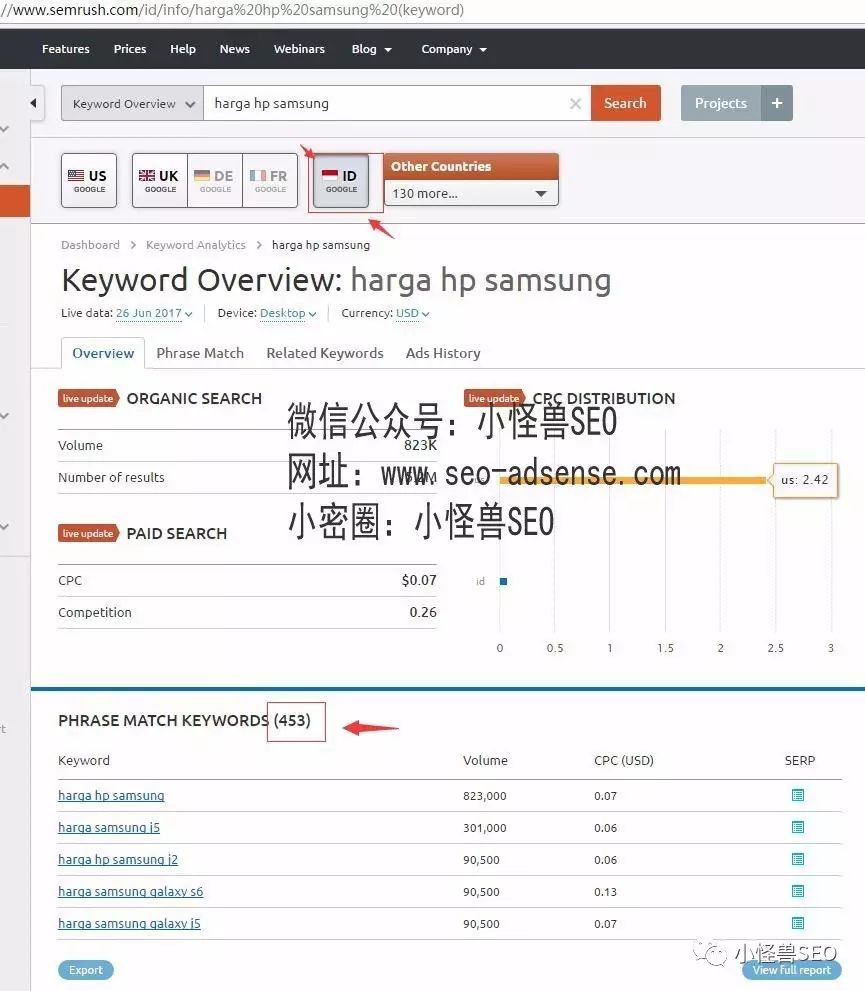This screenshot has width=865, height=991.
Task: Collapse the left sidebar with the arrow
Action: (x=33, y=103)
